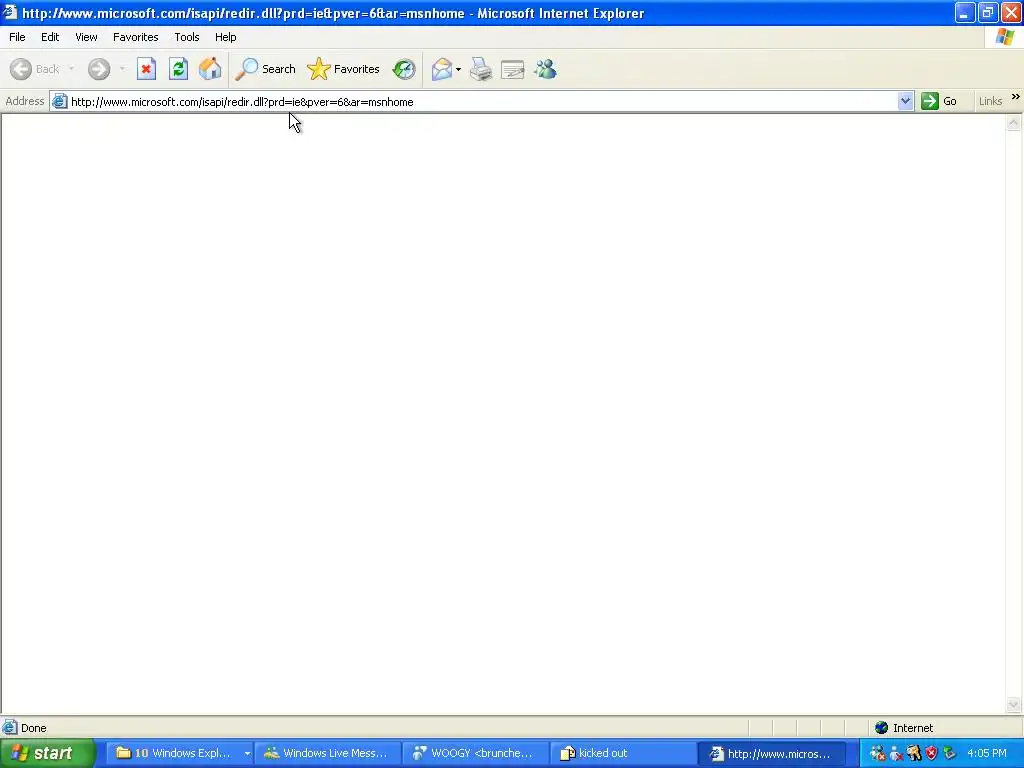Screen dimensions: 1024x768
Task: Click the Done status bar page icon
Action: [10, 728]
